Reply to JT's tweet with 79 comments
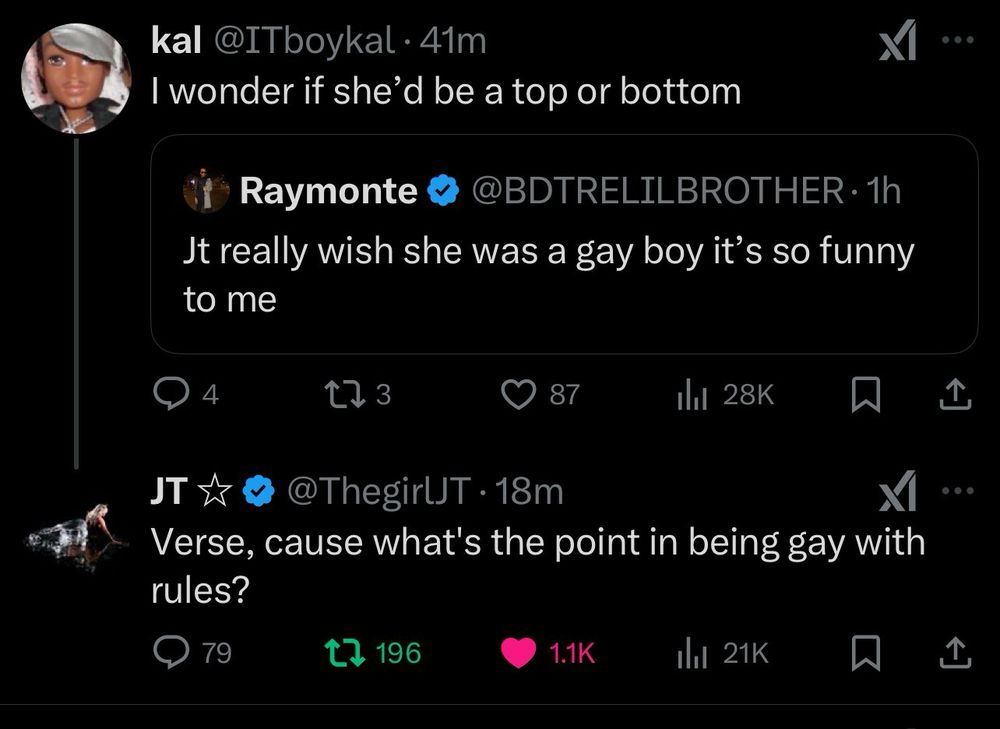1000x729 pixels. point(166,653)
